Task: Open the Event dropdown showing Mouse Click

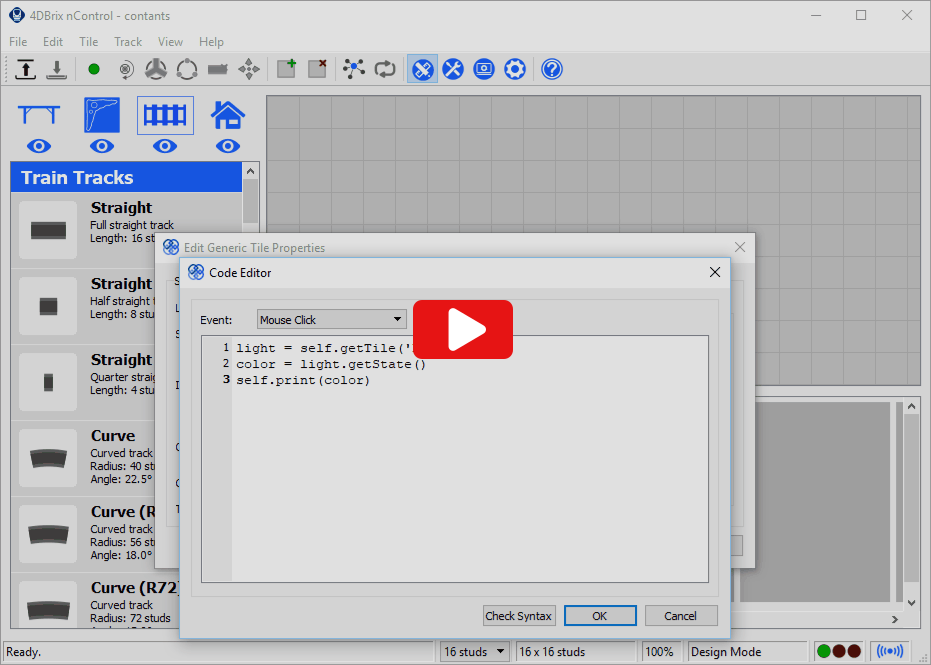Action: click(332, 319)
